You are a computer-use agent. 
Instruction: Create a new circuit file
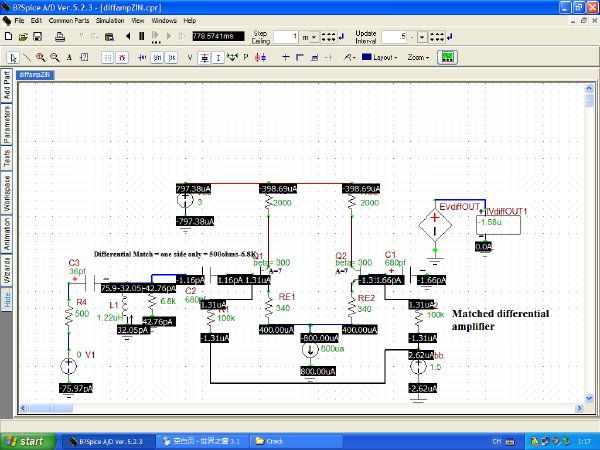pyautogui.click(x=8, y=36)
